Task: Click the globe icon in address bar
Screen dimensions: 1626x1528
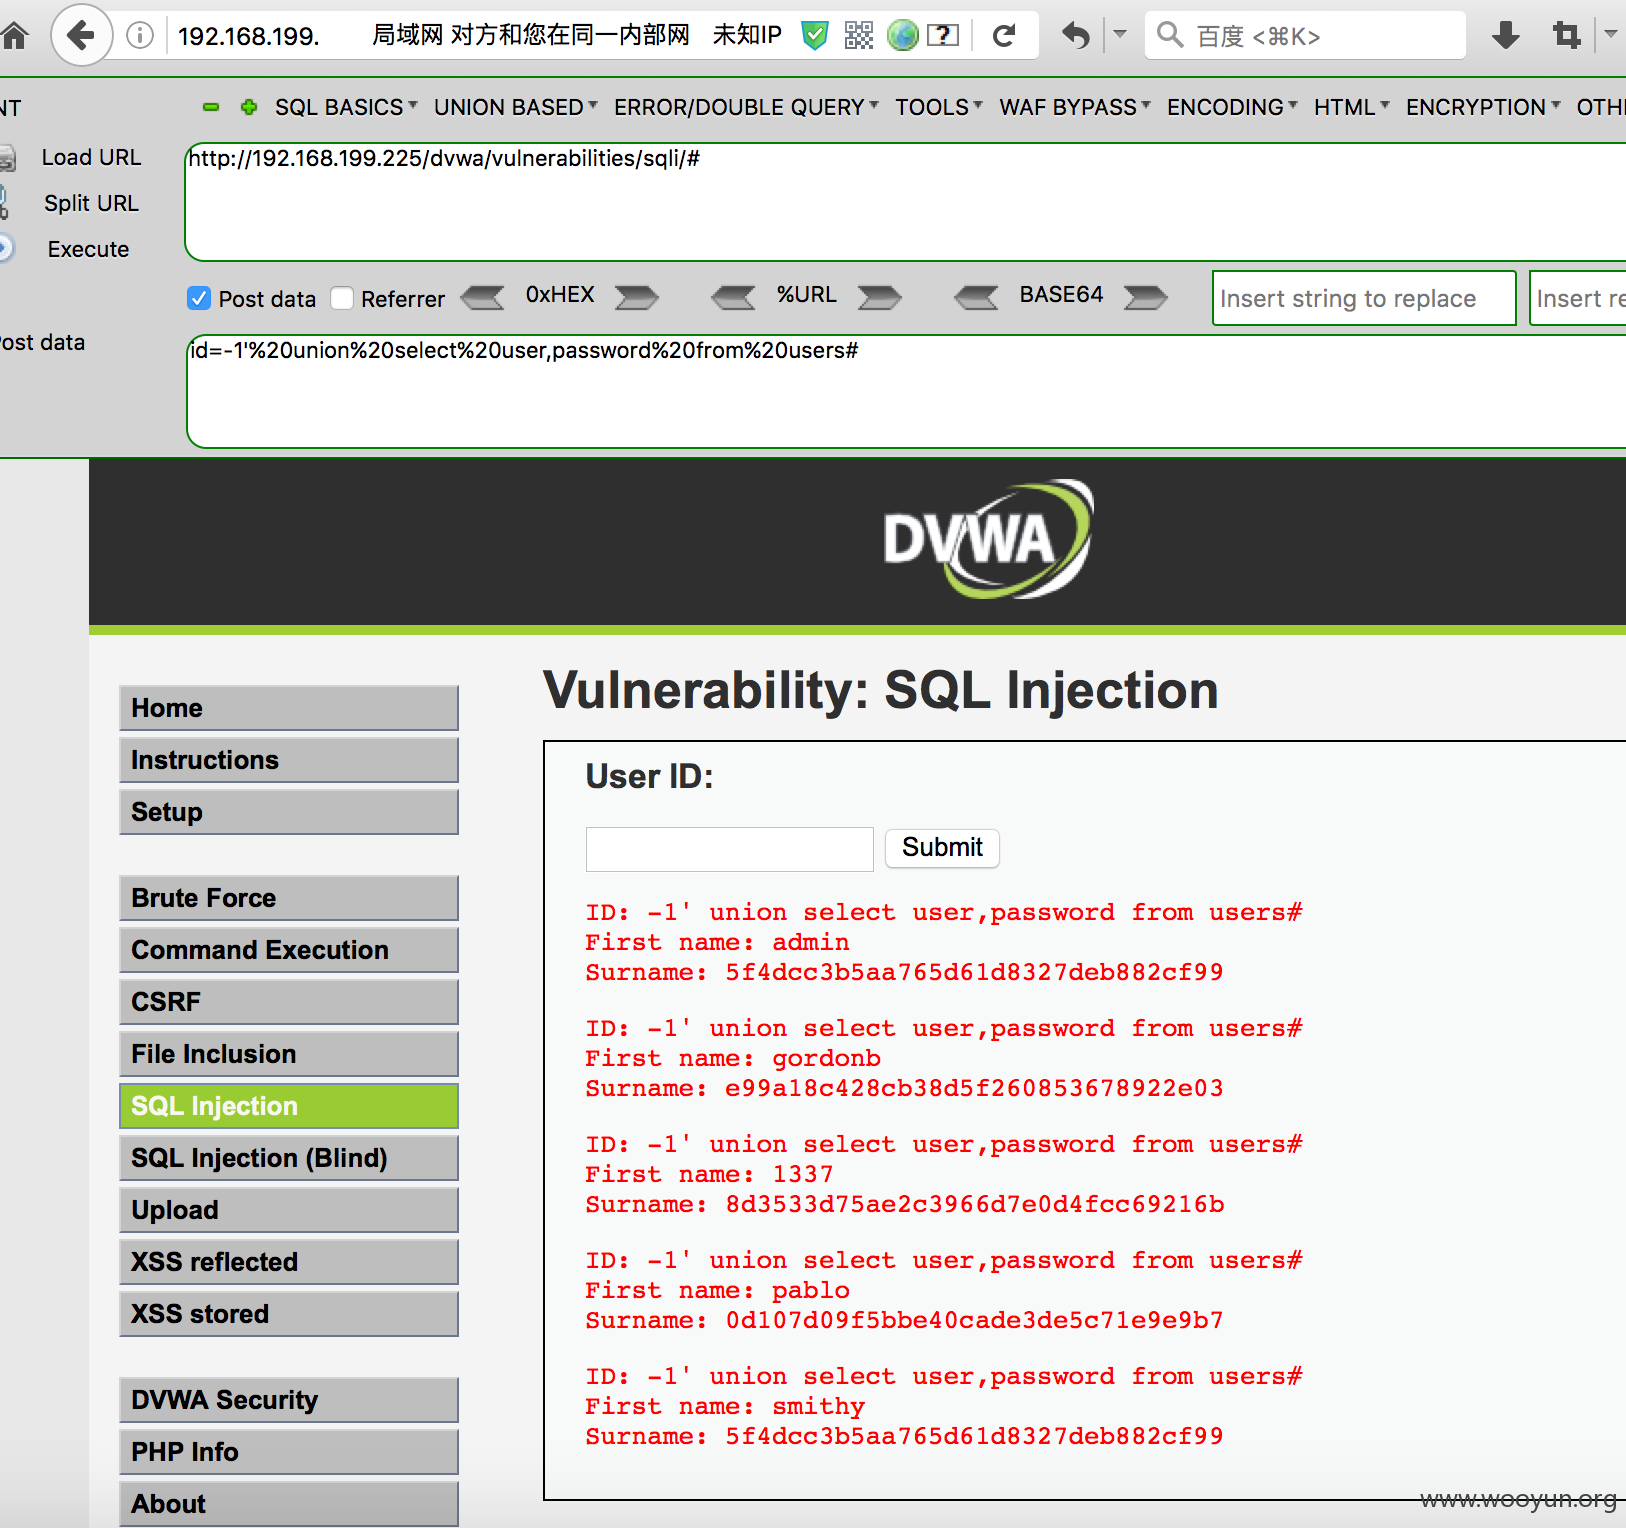Action: [902, 36]
